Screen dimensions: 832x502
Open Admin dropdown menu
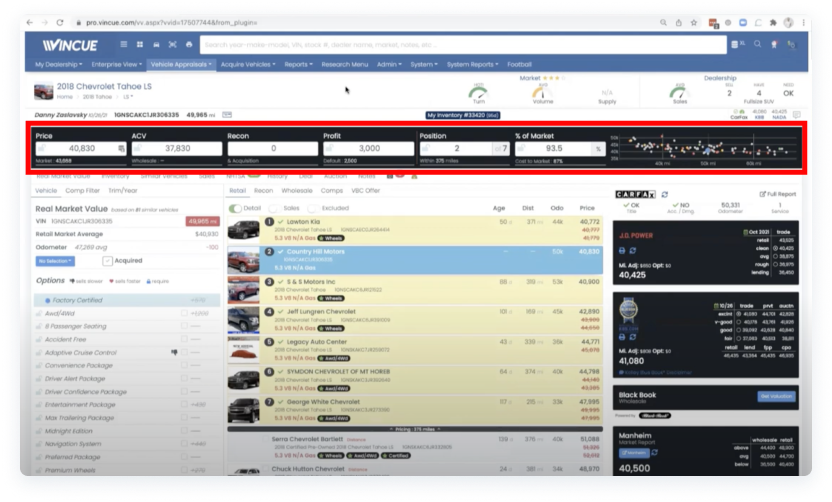(x=389, y=64)
